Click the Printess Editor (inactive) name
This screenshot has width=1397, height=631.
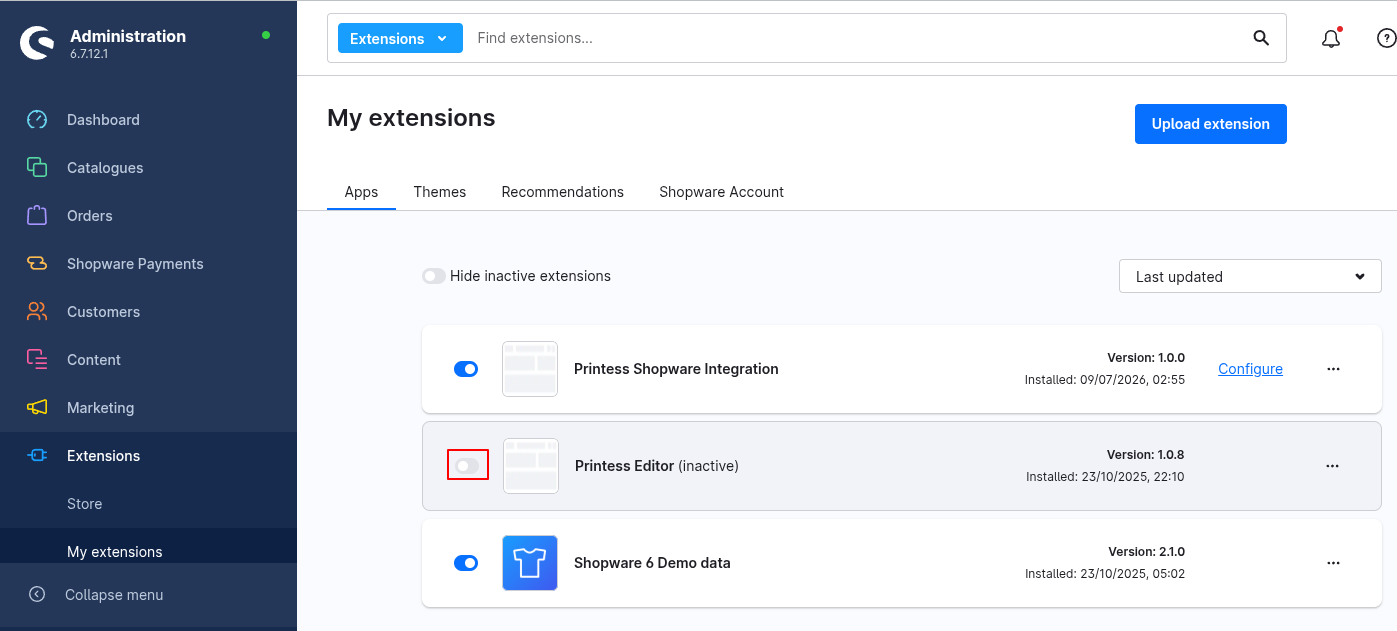click(657, 466)
